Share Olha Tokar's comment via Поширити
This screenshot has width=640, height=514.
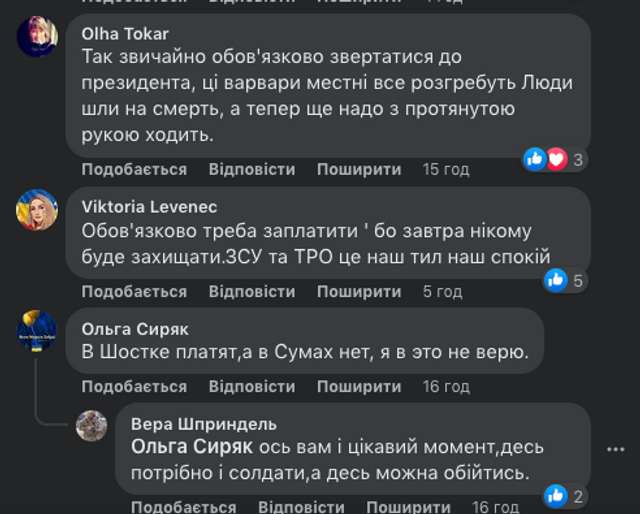(x=359, y=170)
